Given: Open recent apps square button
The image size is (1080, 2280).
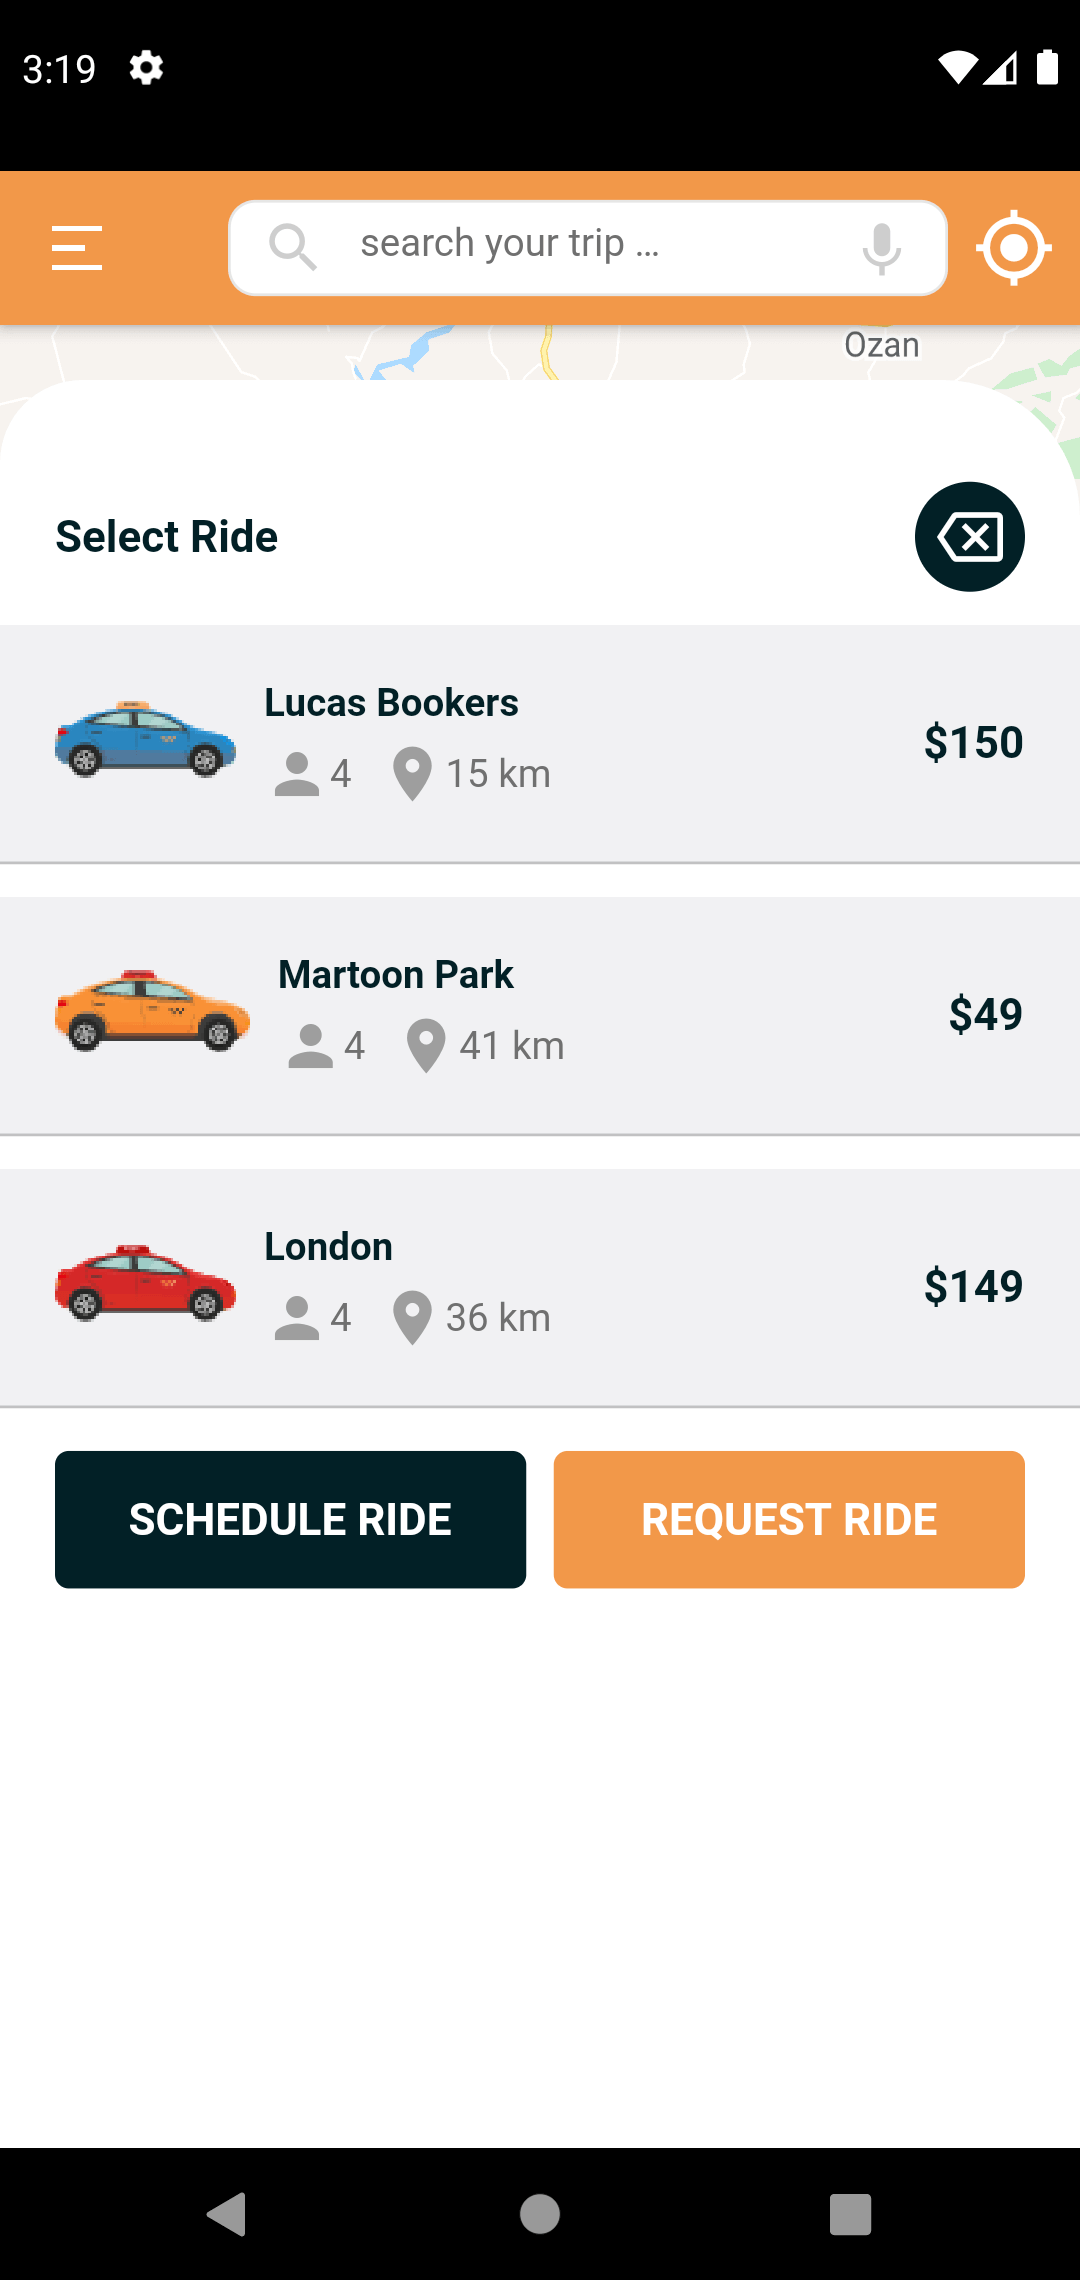Looking at the screenshot, I should 850,2214.
